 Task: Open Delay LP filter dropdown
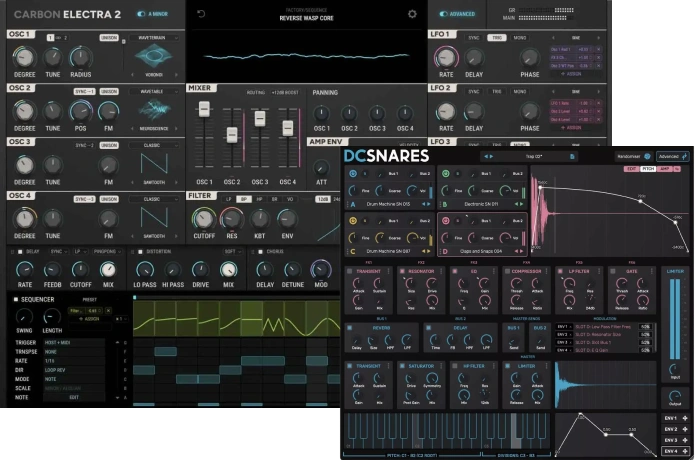click(80, 252)
